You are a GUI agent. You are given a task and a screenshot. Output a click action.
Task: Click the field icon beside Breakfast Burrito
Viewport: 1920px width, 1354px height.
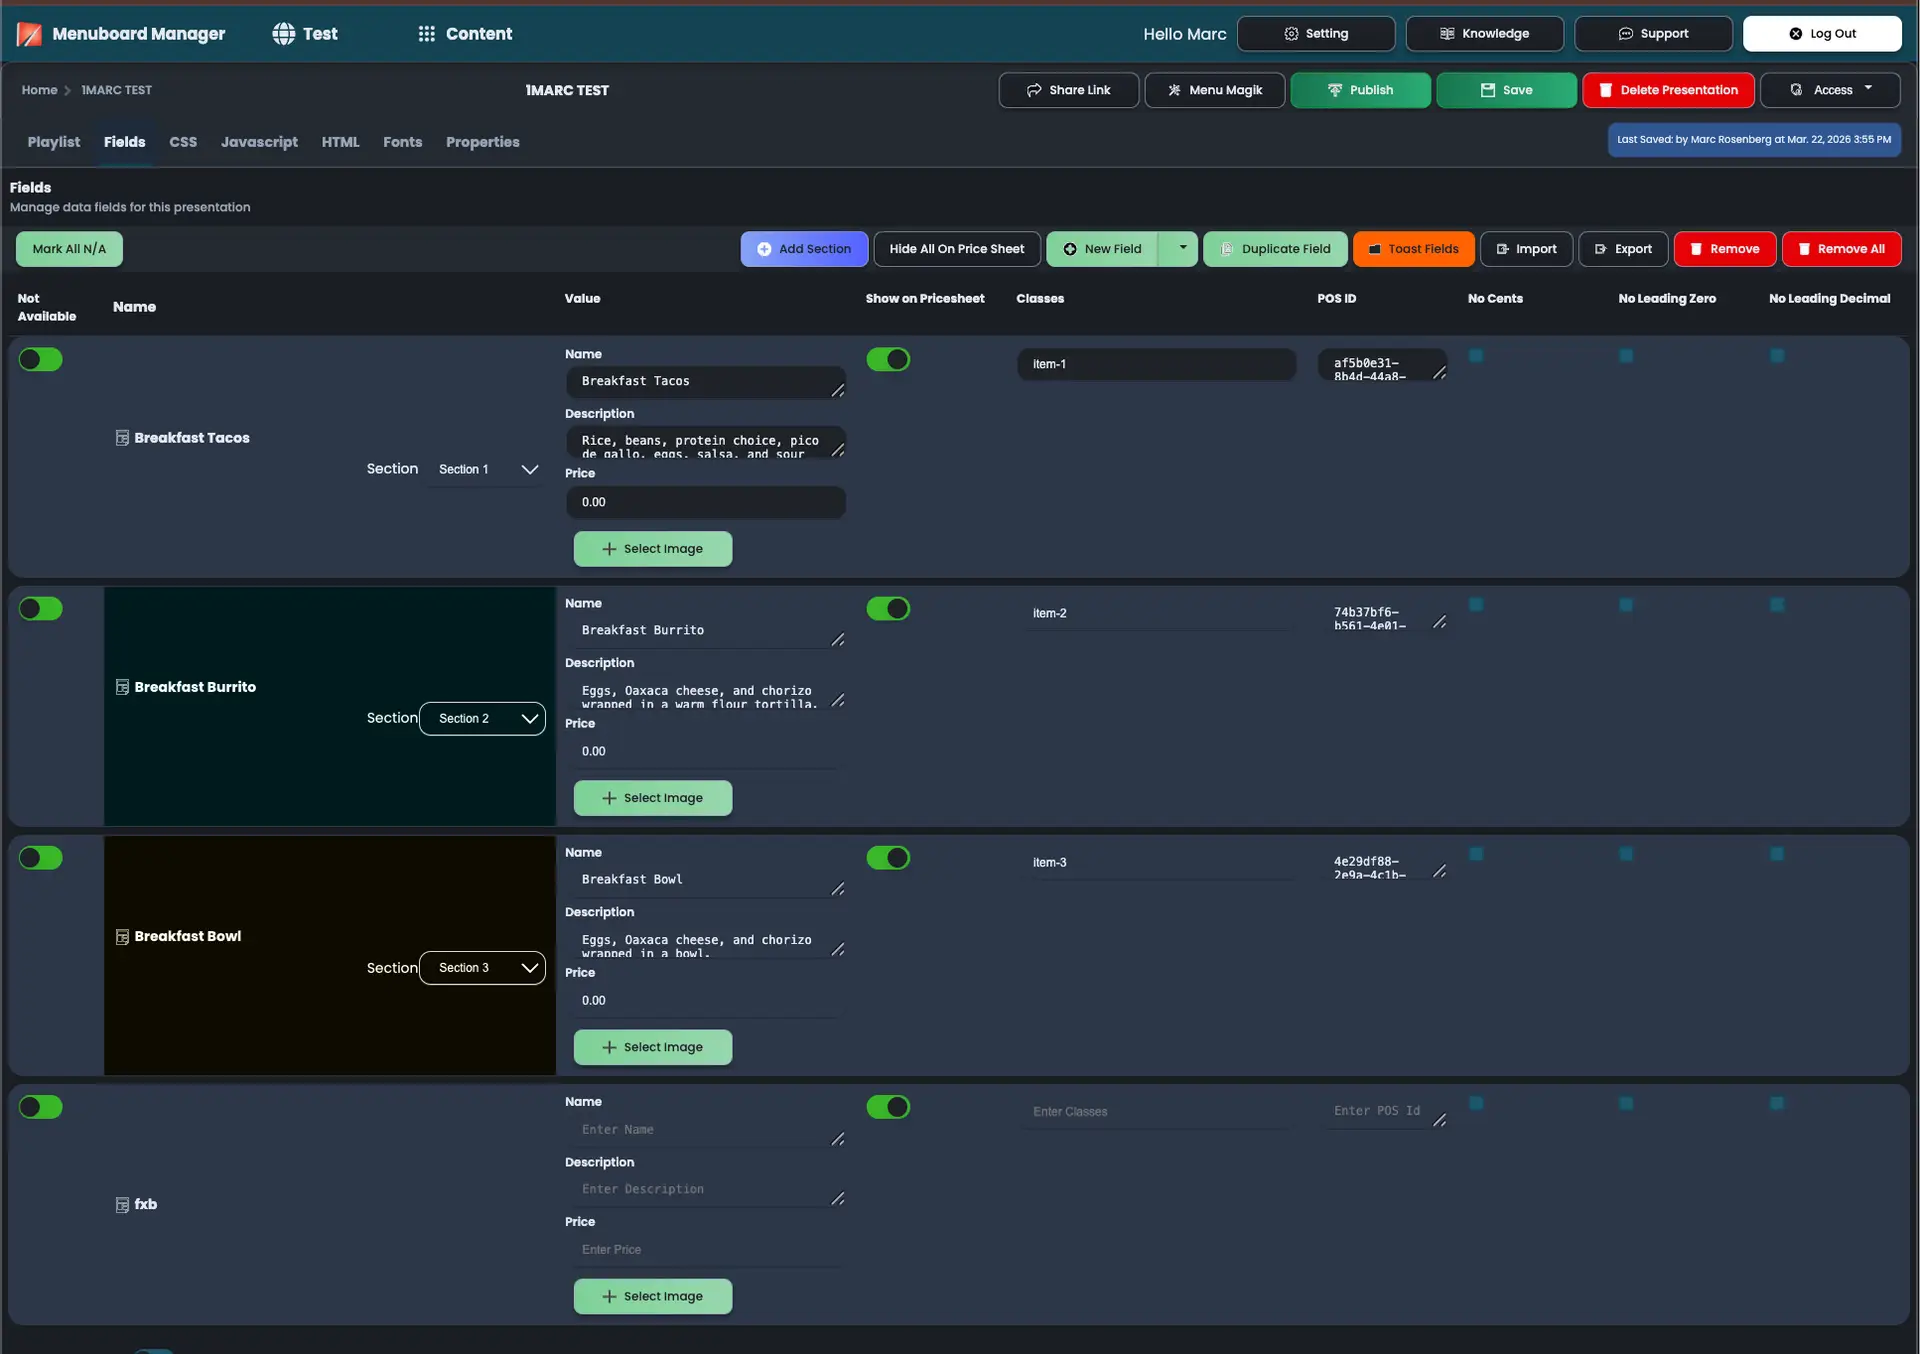pos(122,687)
